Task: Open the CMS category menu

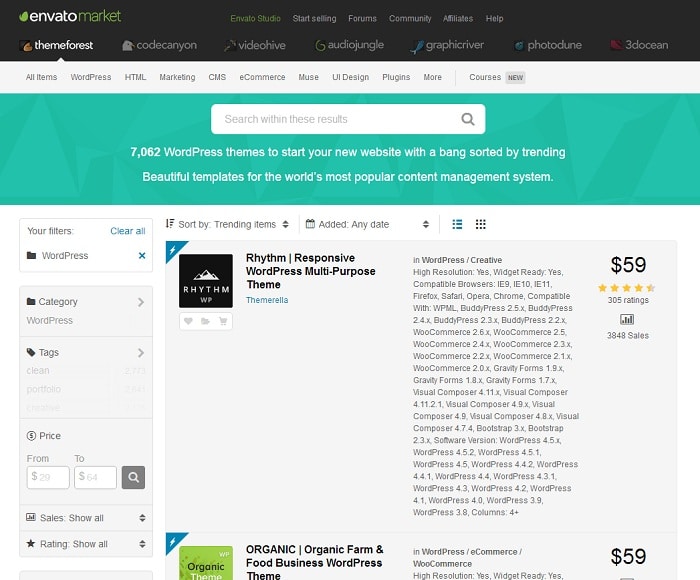Action: point(217,77)
